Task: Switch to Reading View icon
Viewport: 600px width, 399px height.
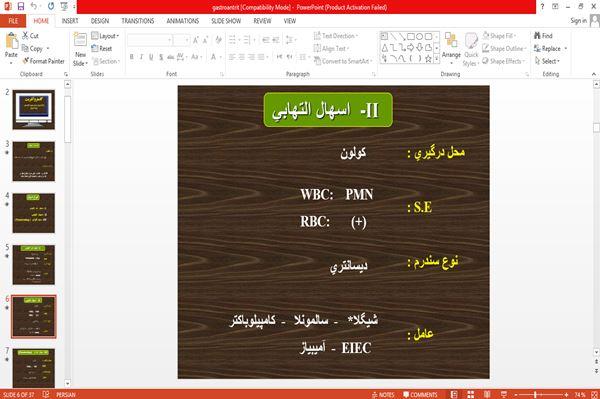Action: tap(487, 395)
